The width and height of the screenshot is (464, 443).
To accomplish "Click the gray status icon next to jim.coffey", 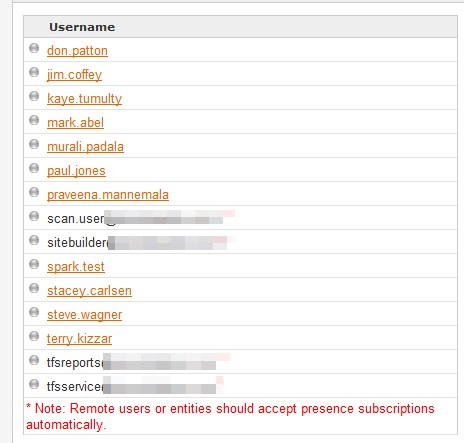I will (x=34, y=72).
